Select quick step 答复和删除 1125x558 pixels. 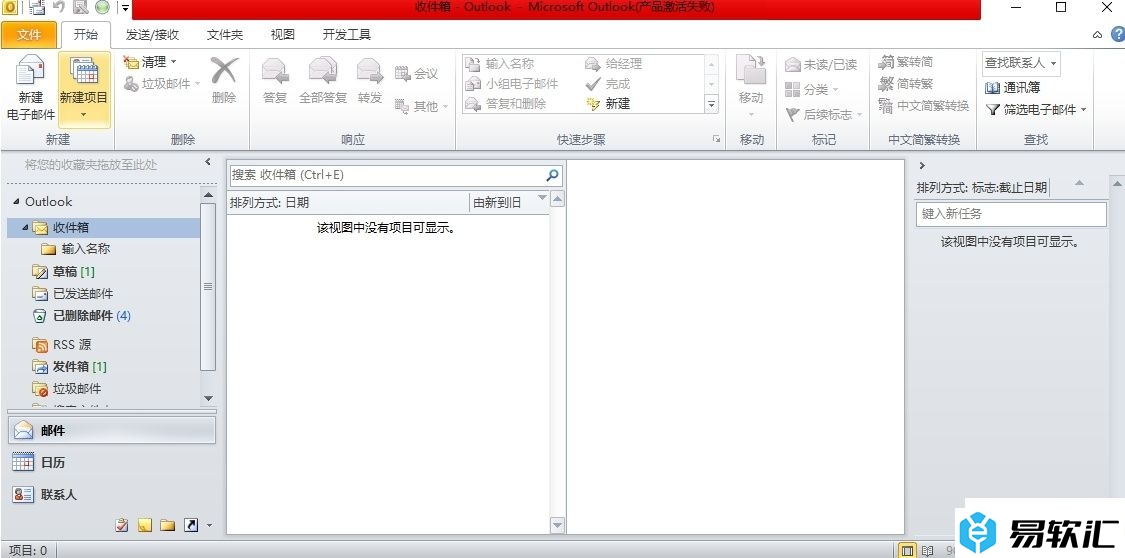click(506, 104)
